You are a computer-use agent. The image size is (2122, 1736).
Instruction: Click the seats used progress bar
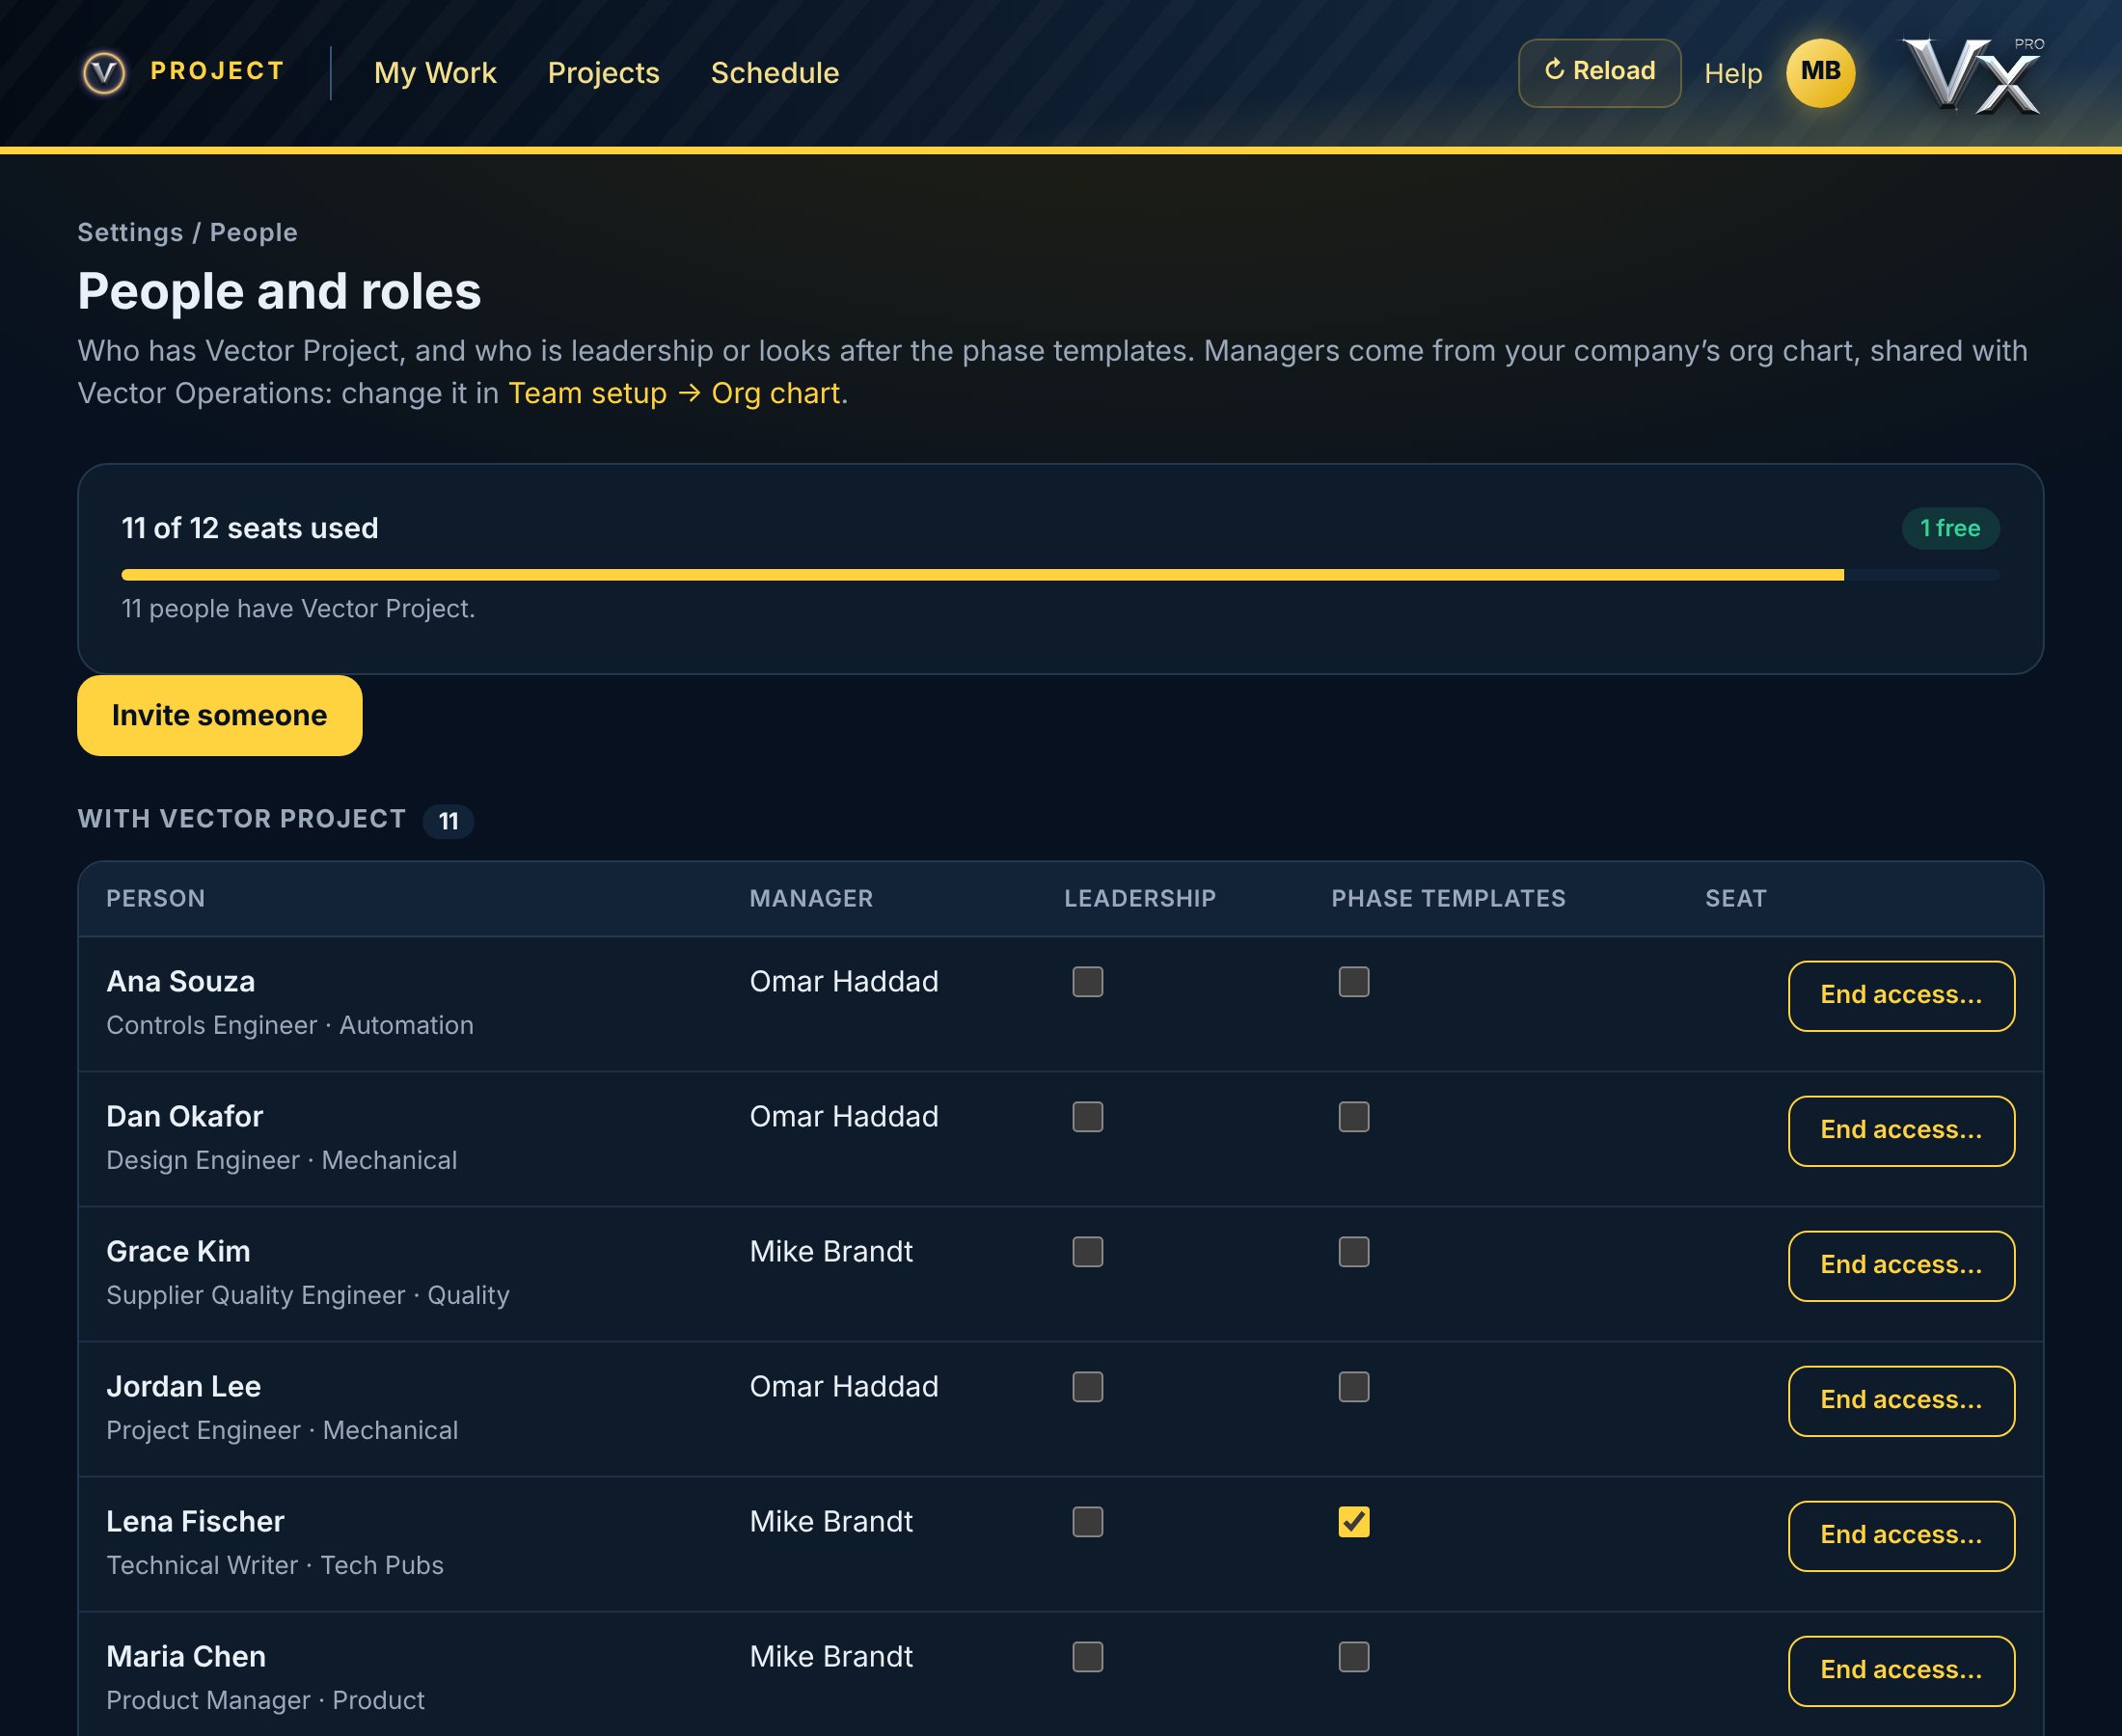pos(1060,574)
